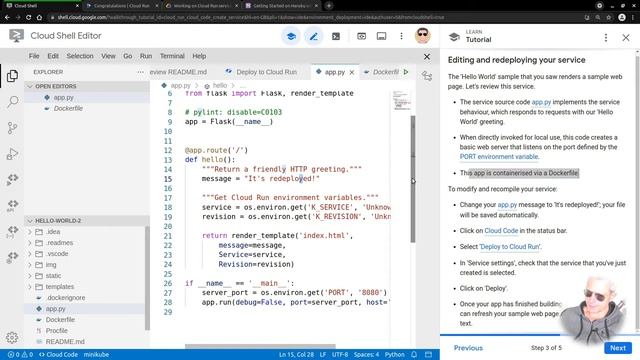Click Cloud Code in the status bar

coord(58,354)
